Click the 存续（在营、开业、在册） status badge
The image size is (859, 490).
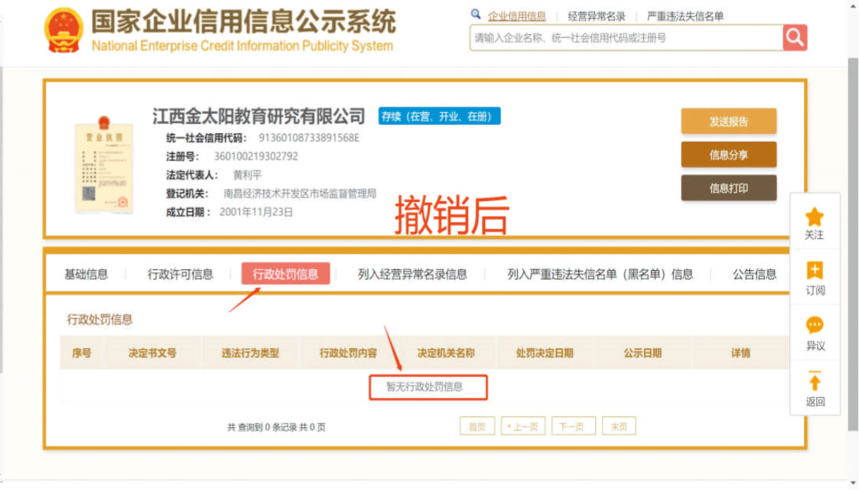pos(439,116)
